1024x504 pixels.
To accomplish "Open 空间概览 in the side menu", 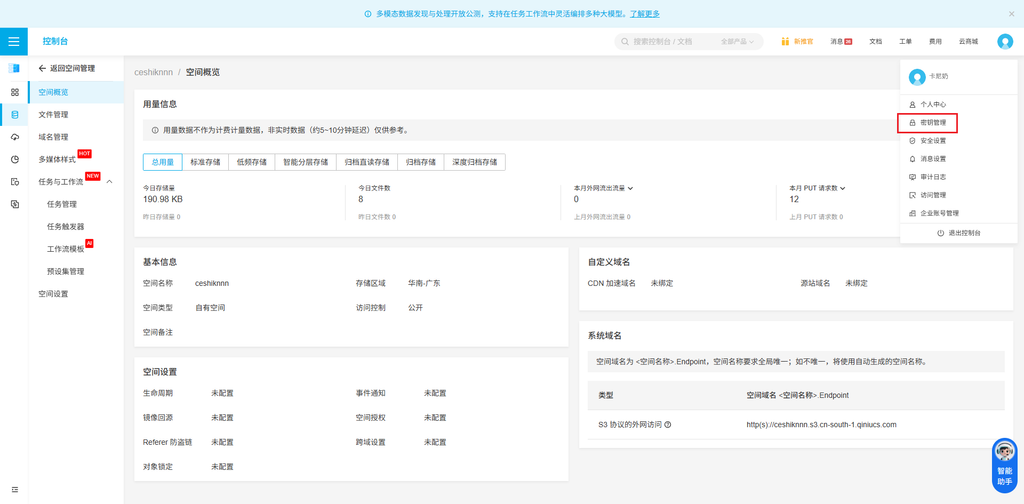I will click(x=76, y=92).
